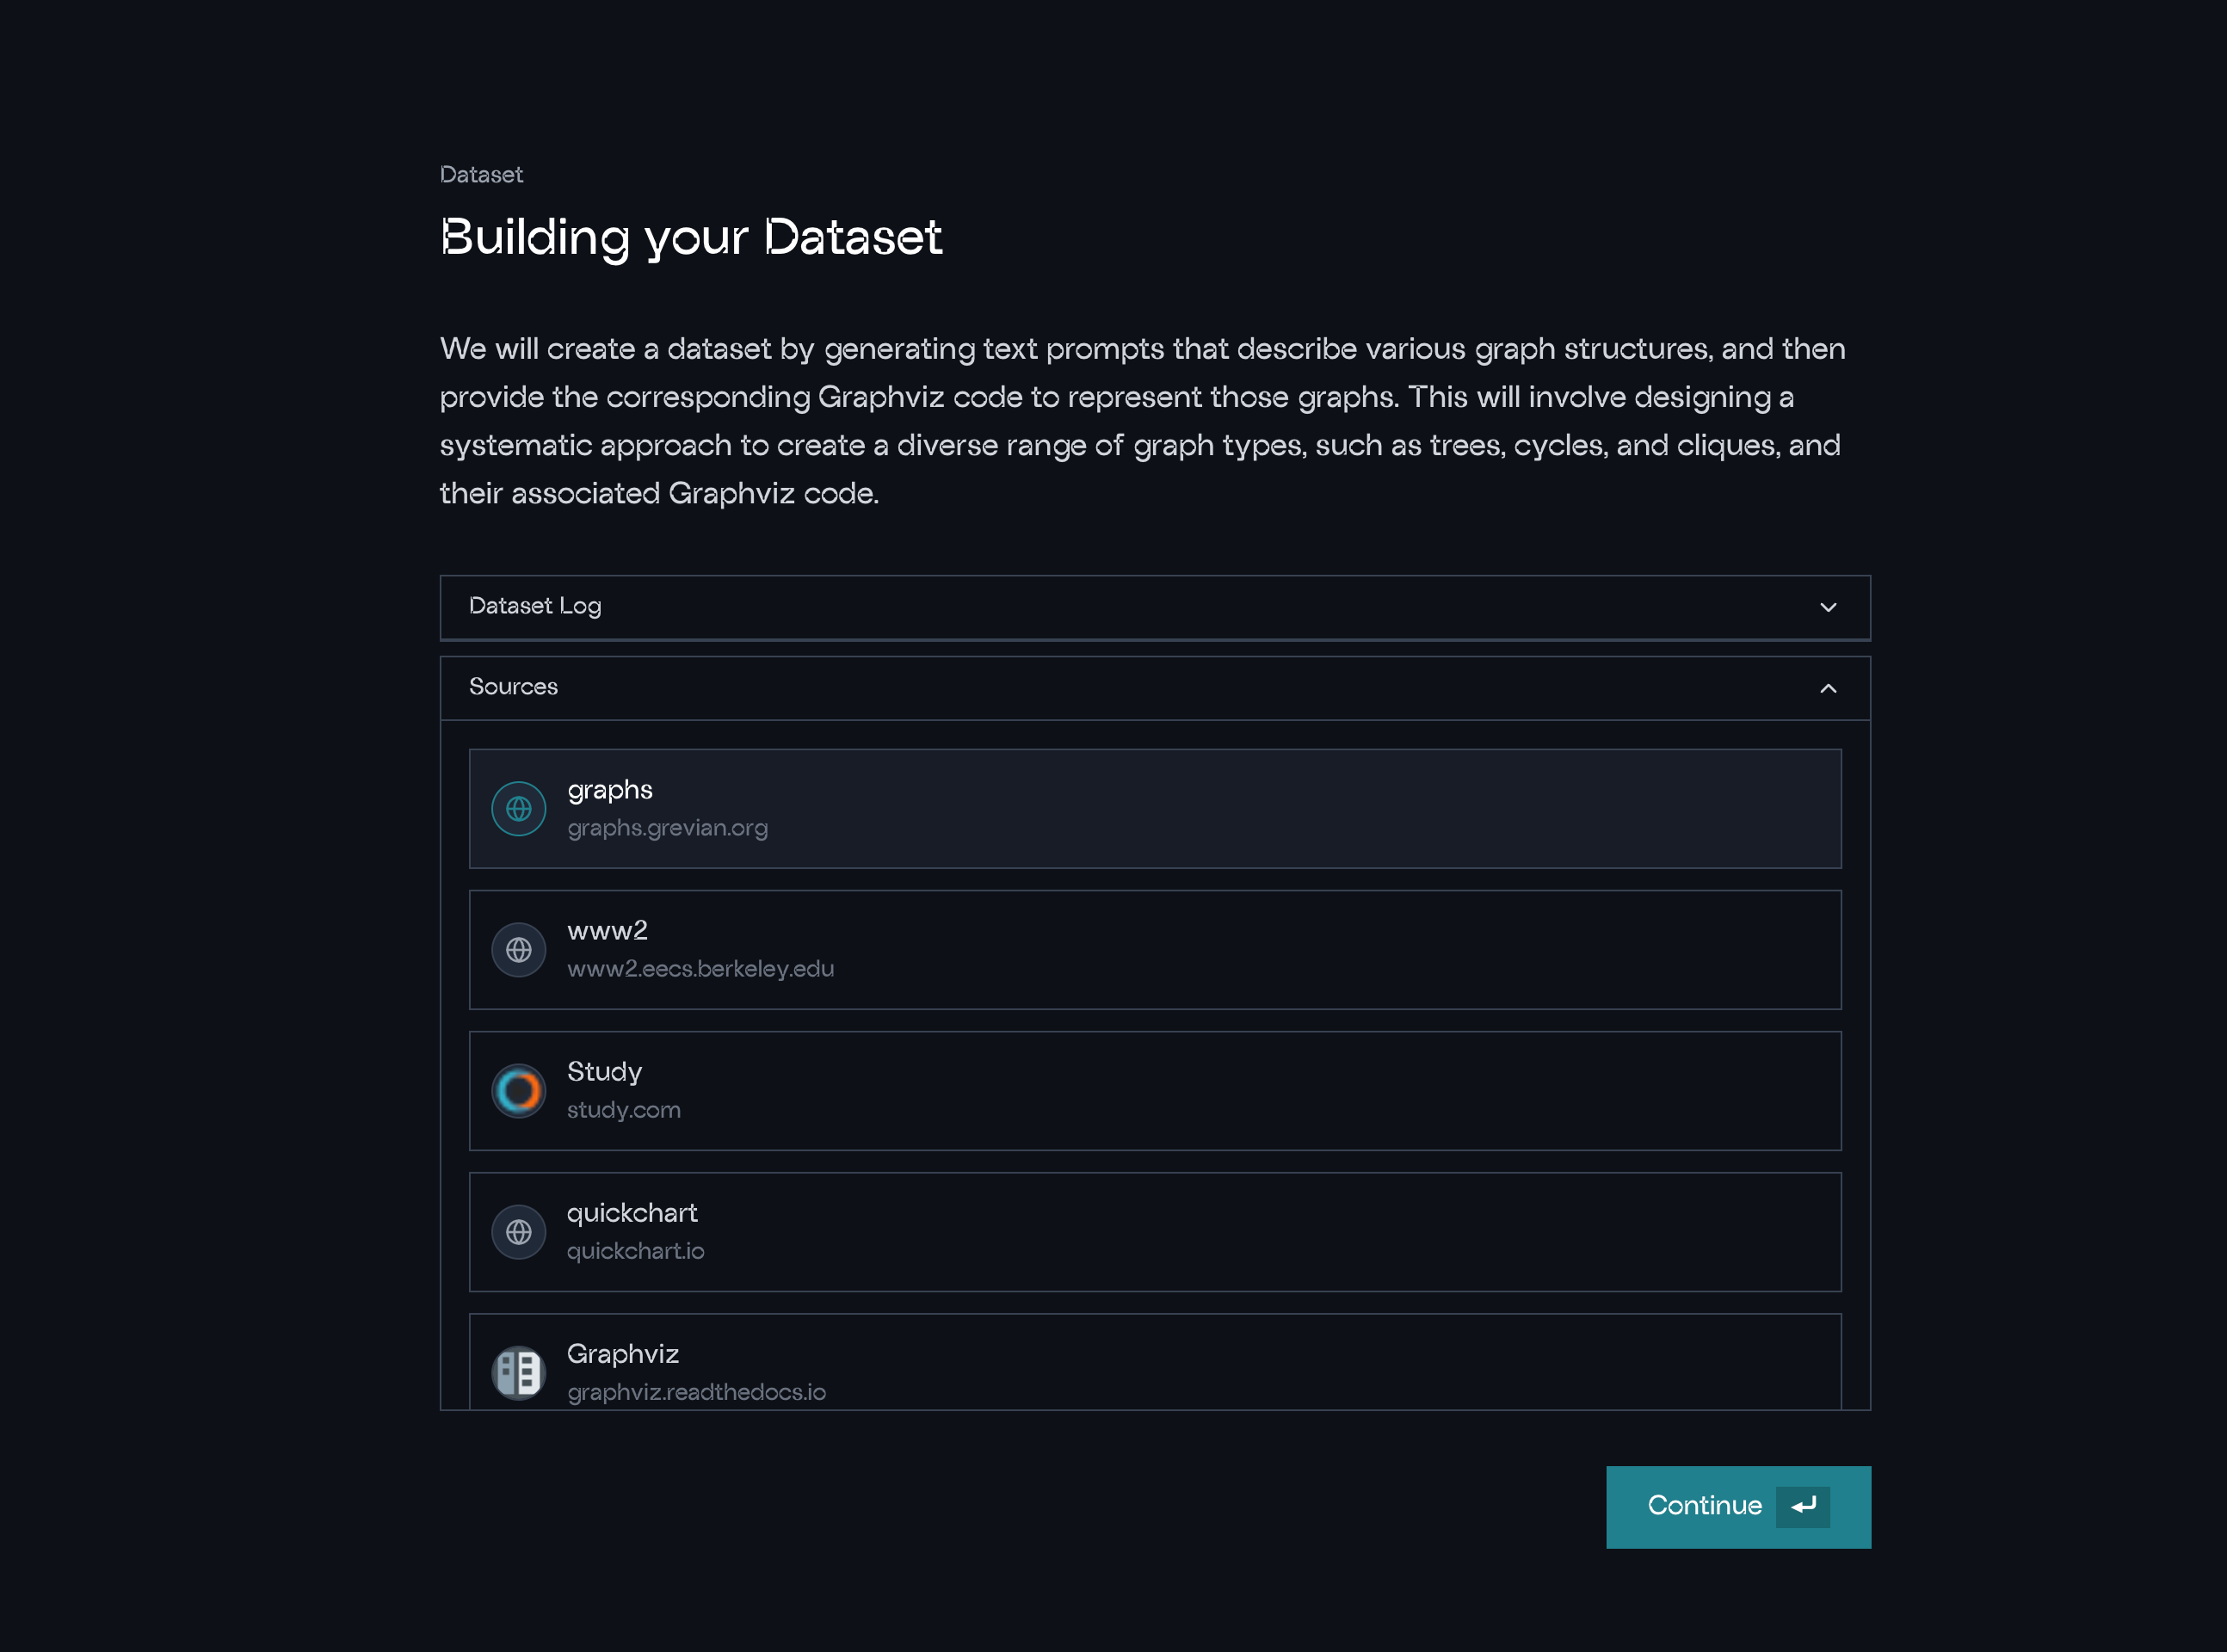Click the globe icon next to www2

(x=518, y=949)
